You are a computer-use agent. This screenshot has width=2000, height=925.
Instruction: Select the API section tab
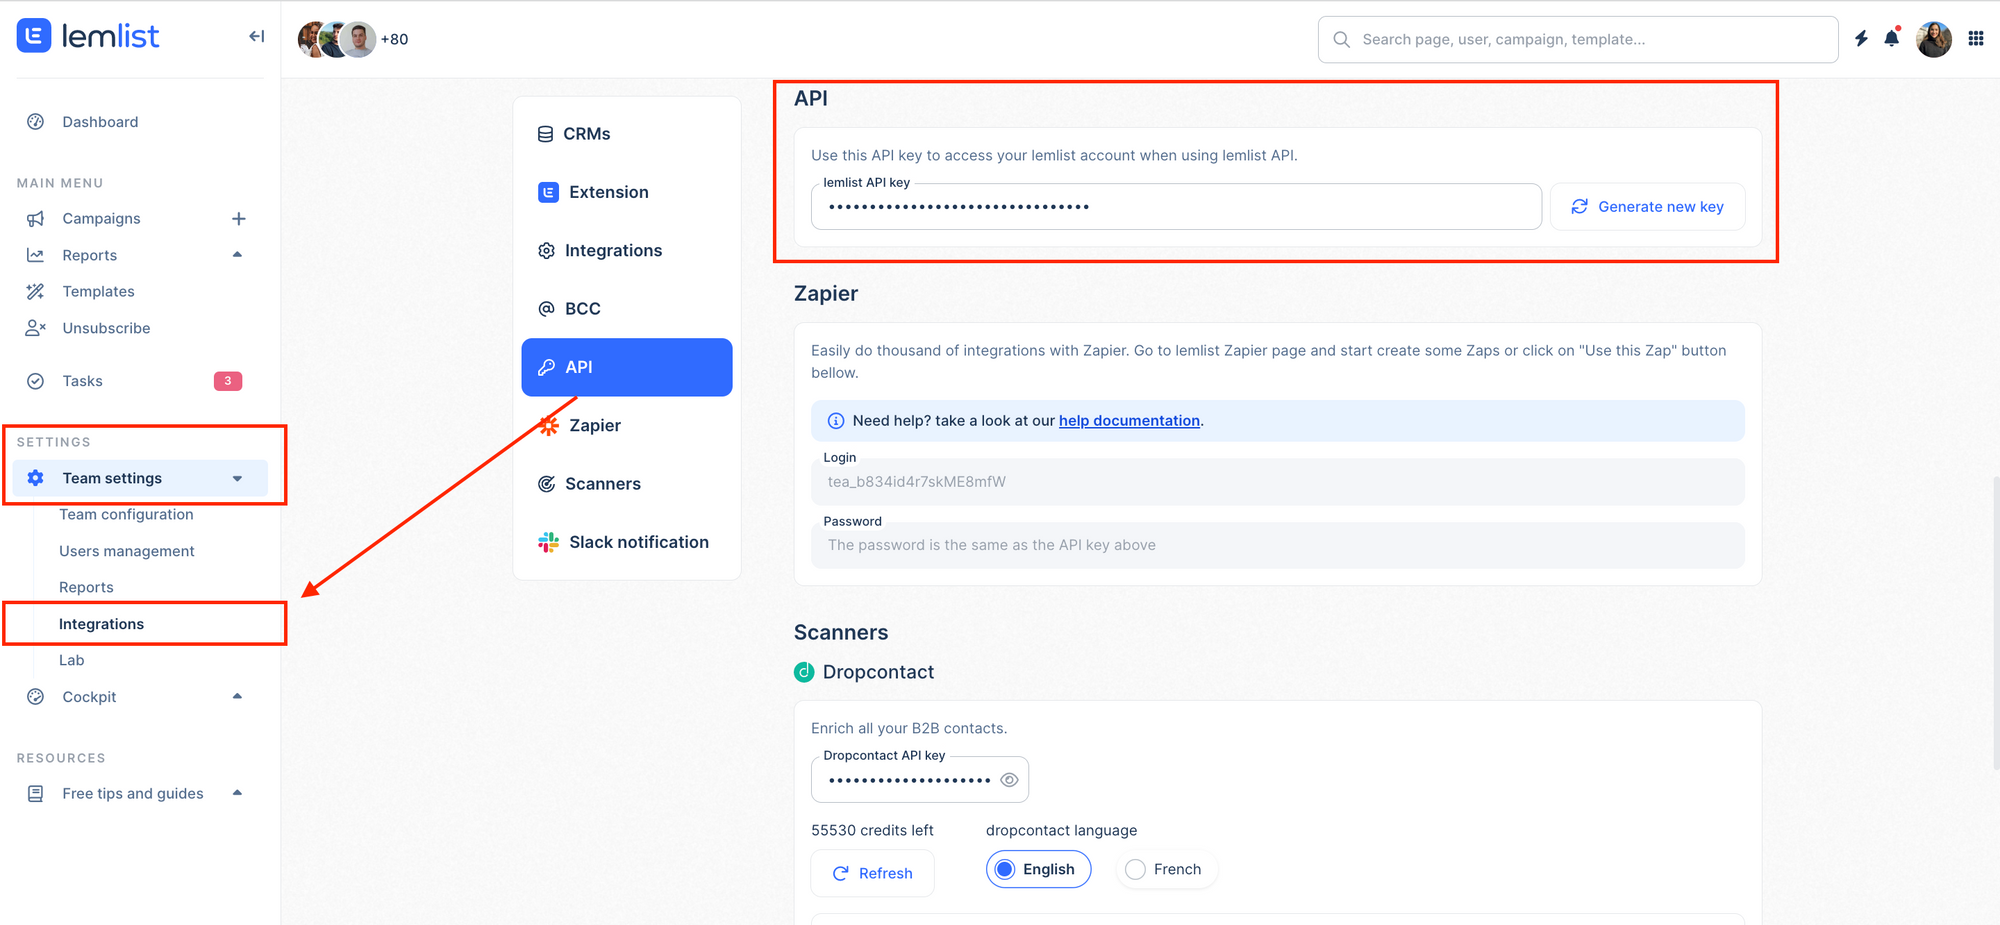[x=627, y=367]
